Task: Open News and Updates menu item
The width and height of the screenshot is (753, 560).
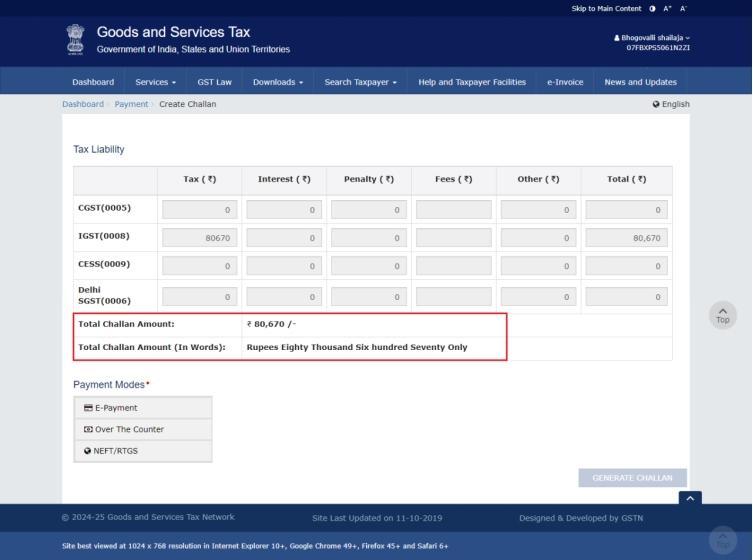Action: point(641,82)
